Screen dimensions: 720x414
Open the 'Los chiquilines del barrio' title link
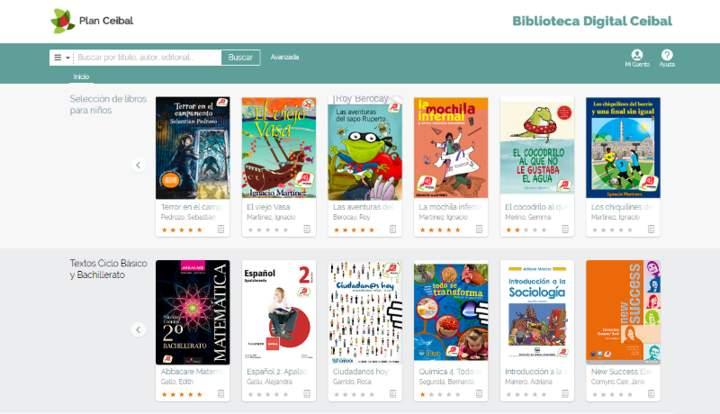coord(620,207)
